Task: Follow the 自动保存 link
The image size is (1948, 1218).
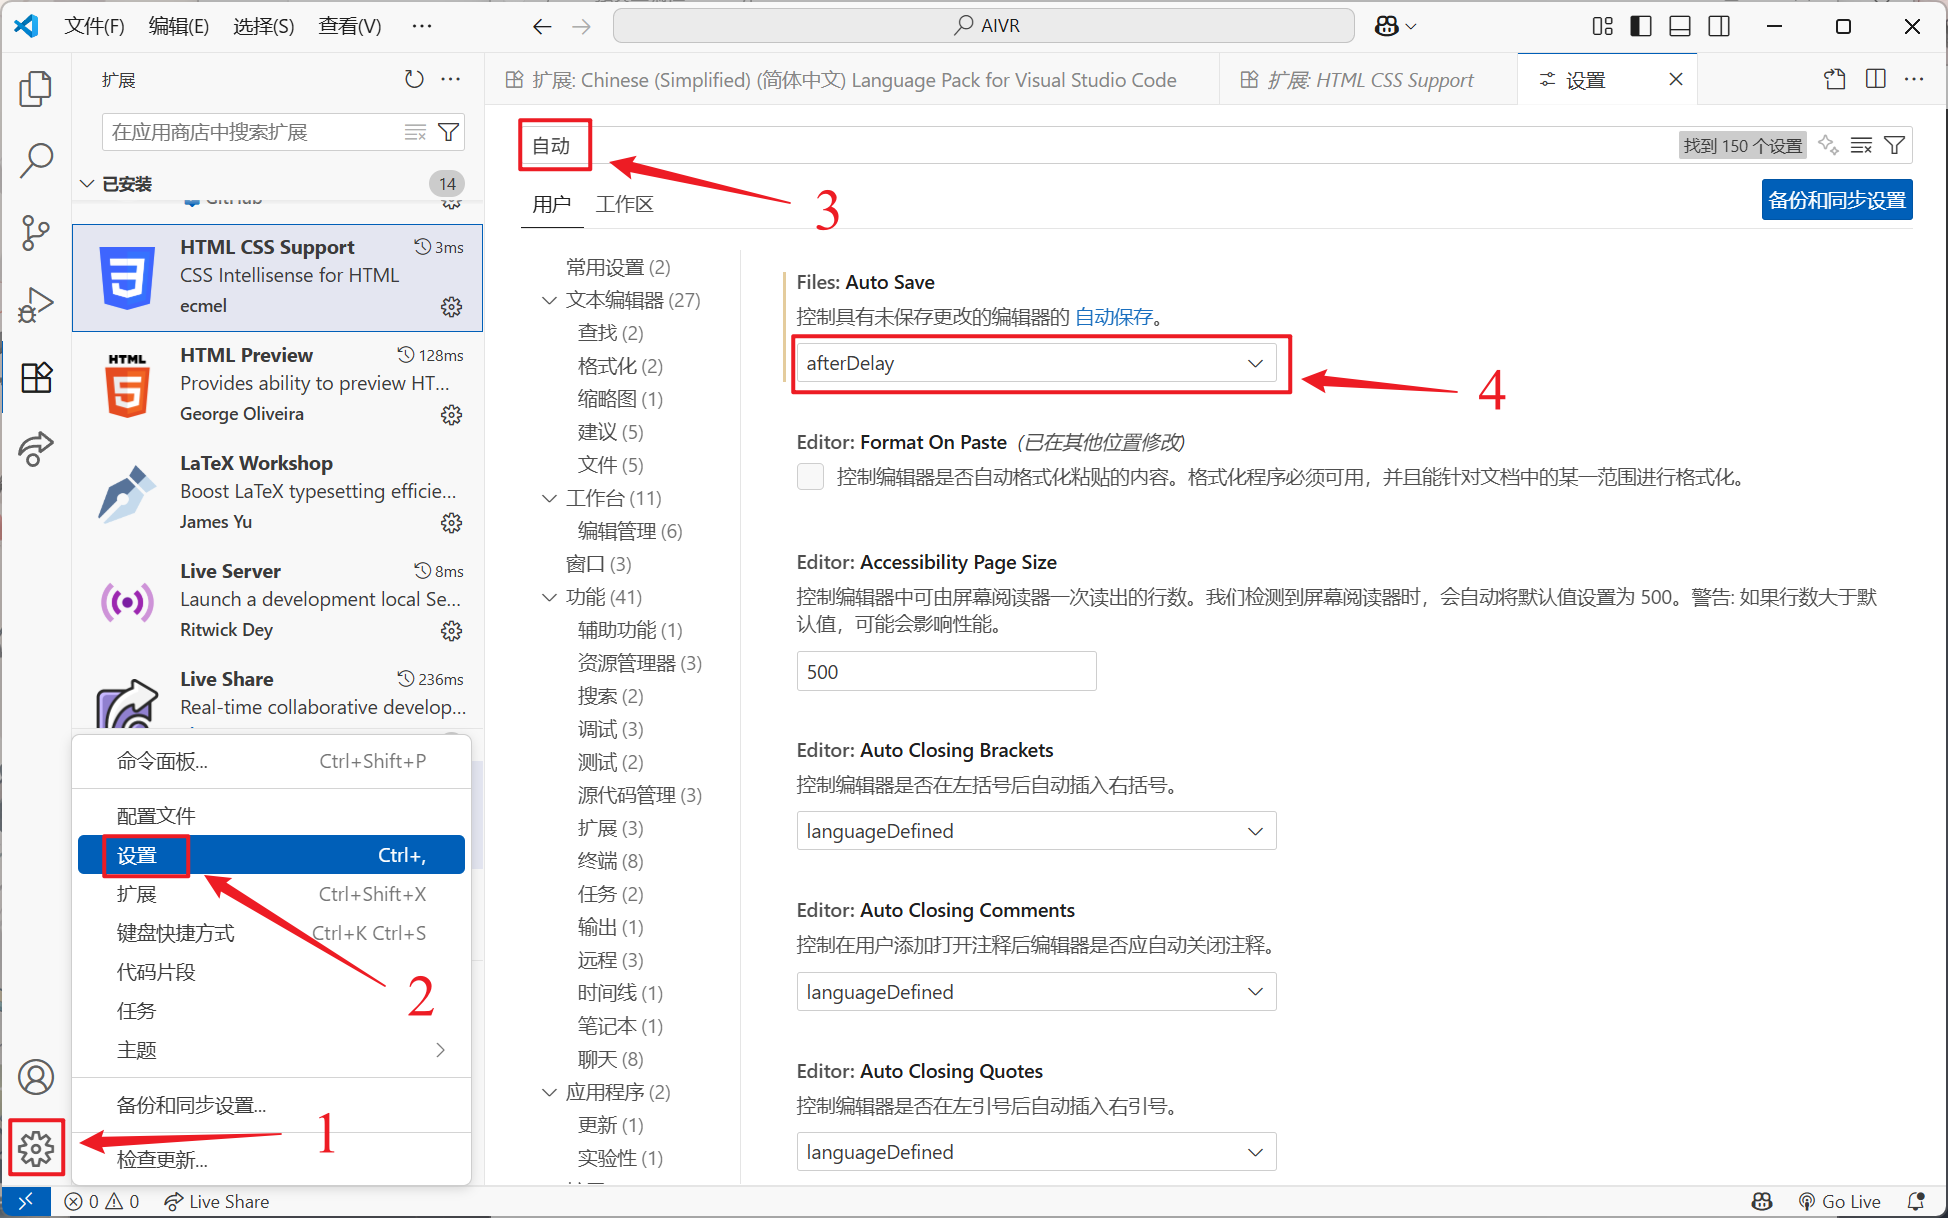Action: [1114, 317]
